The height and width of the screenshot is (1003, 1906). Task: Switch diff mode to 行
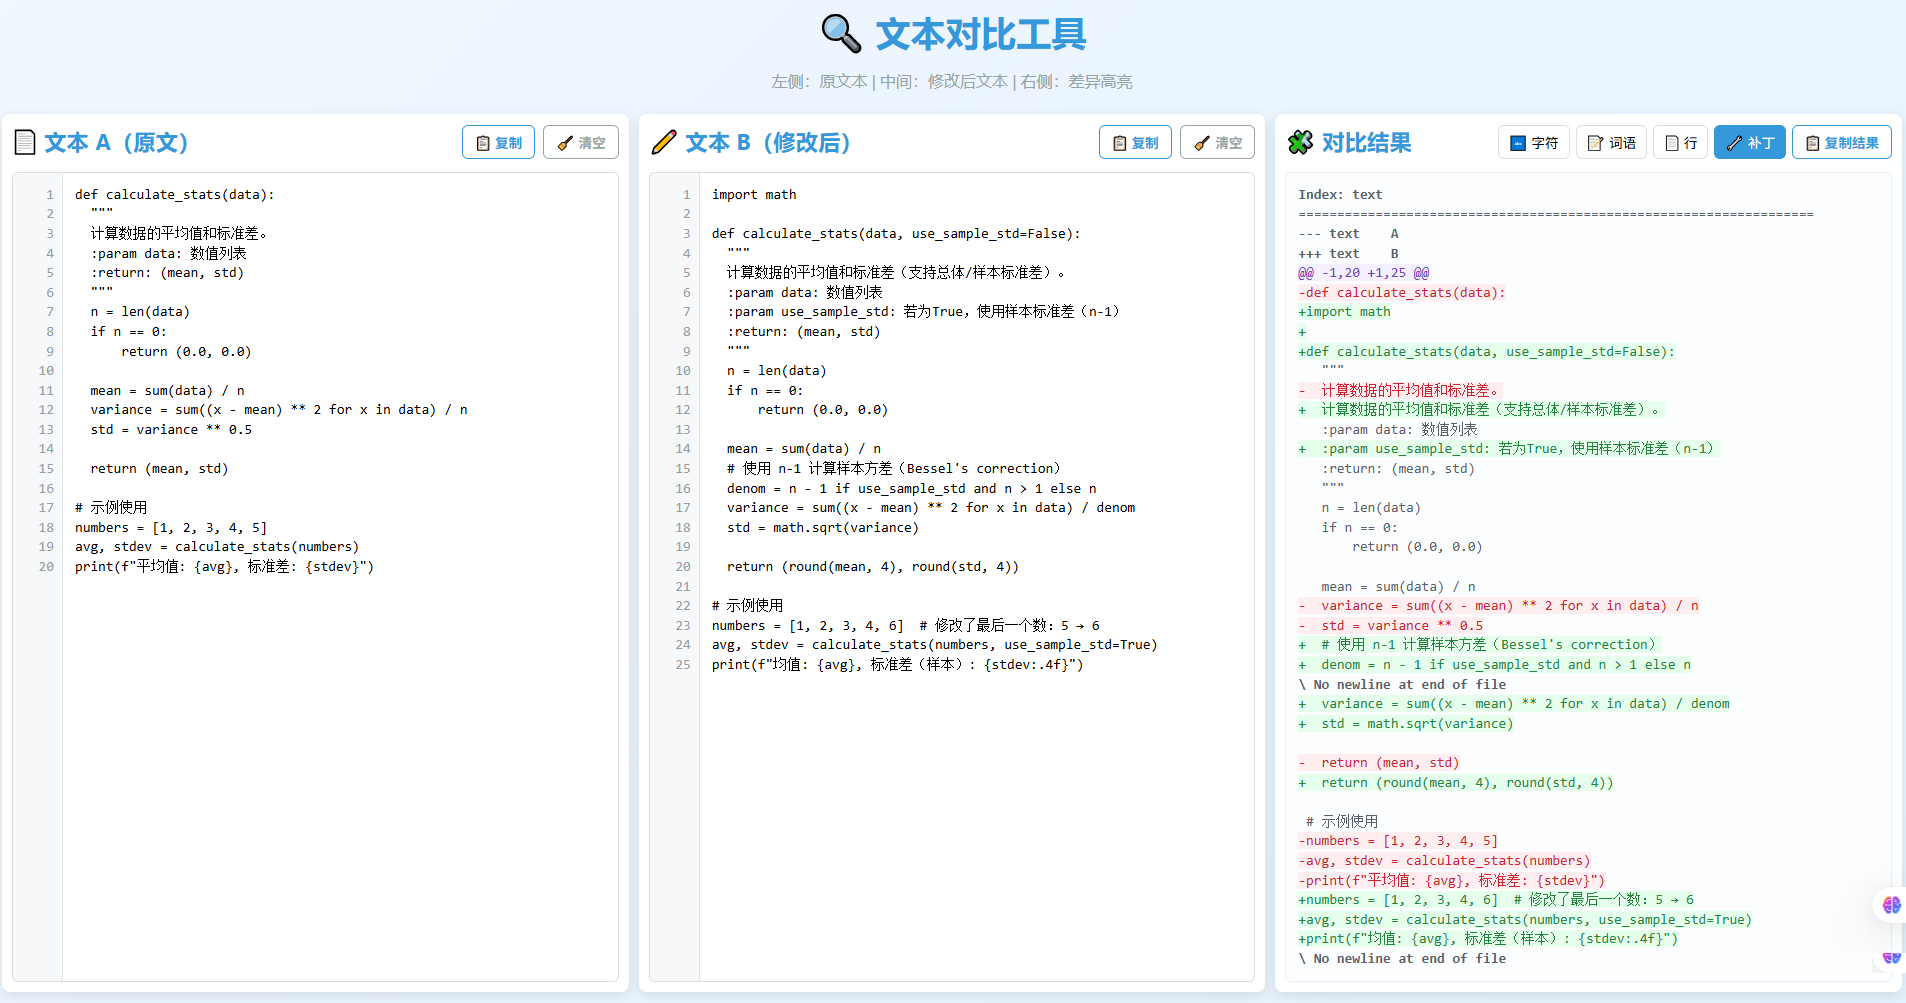[x=1680, y=143]
